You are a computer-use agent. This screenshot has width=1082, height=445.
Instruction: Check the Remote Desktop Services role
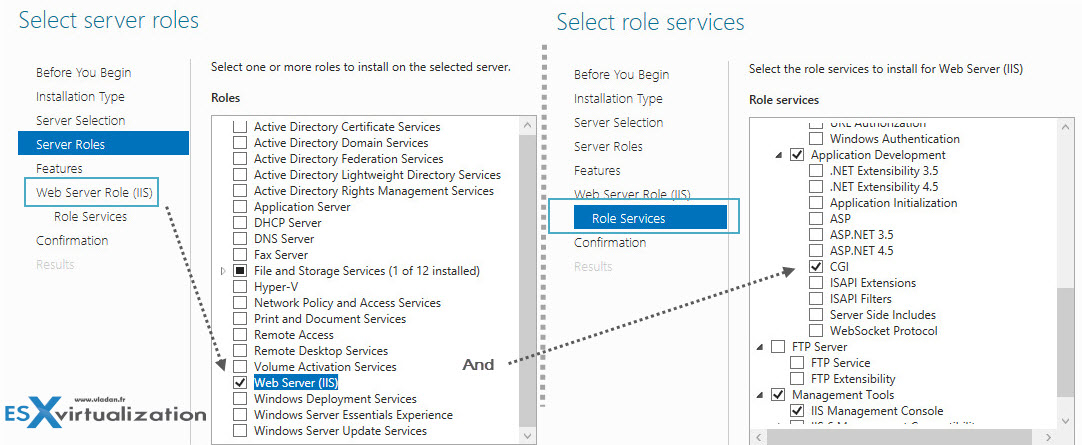point(239,350)
